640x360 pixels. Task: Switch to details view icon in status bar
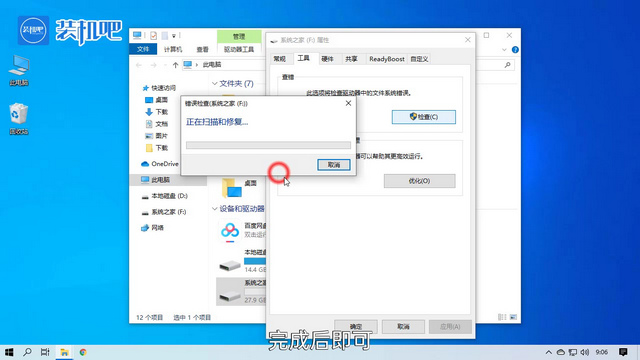(x=502, y=317)
